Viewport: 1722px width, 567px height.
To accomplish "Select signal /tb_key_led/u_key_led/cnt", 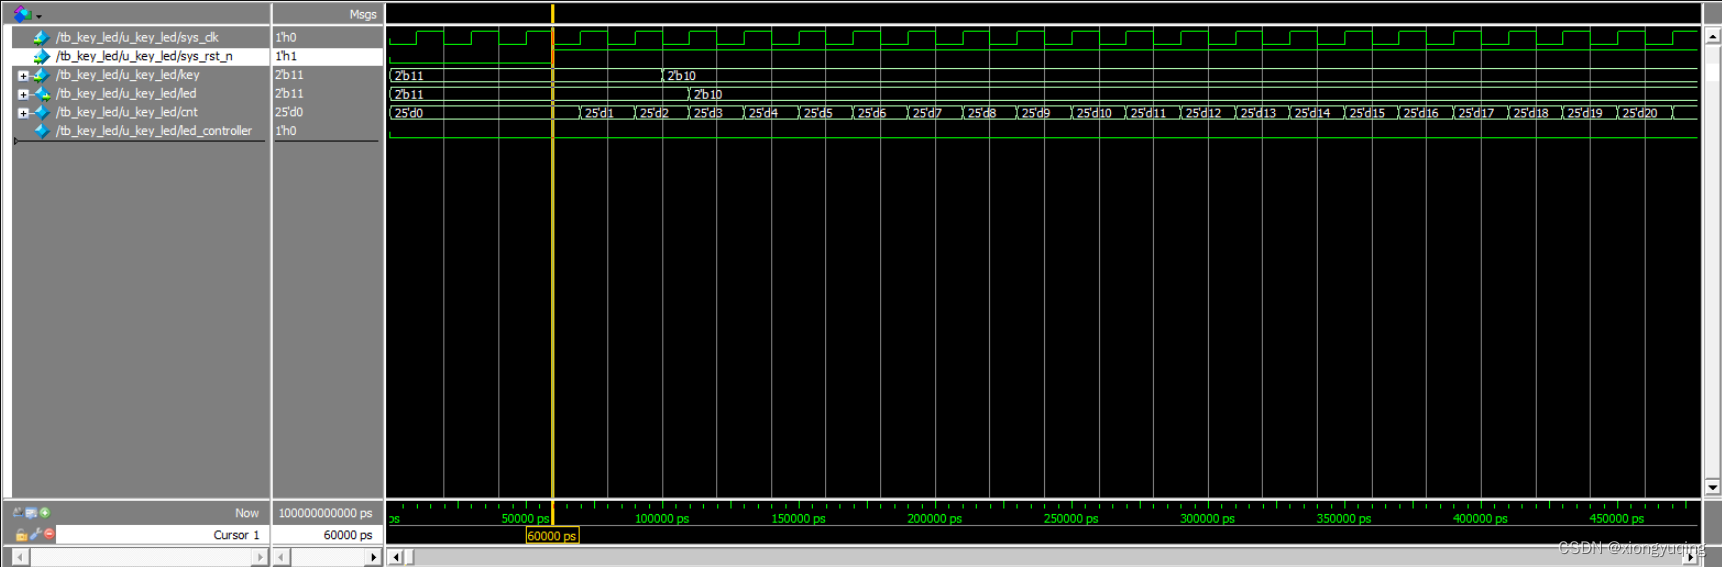I will pyautogui.click(x=127, y=112).
